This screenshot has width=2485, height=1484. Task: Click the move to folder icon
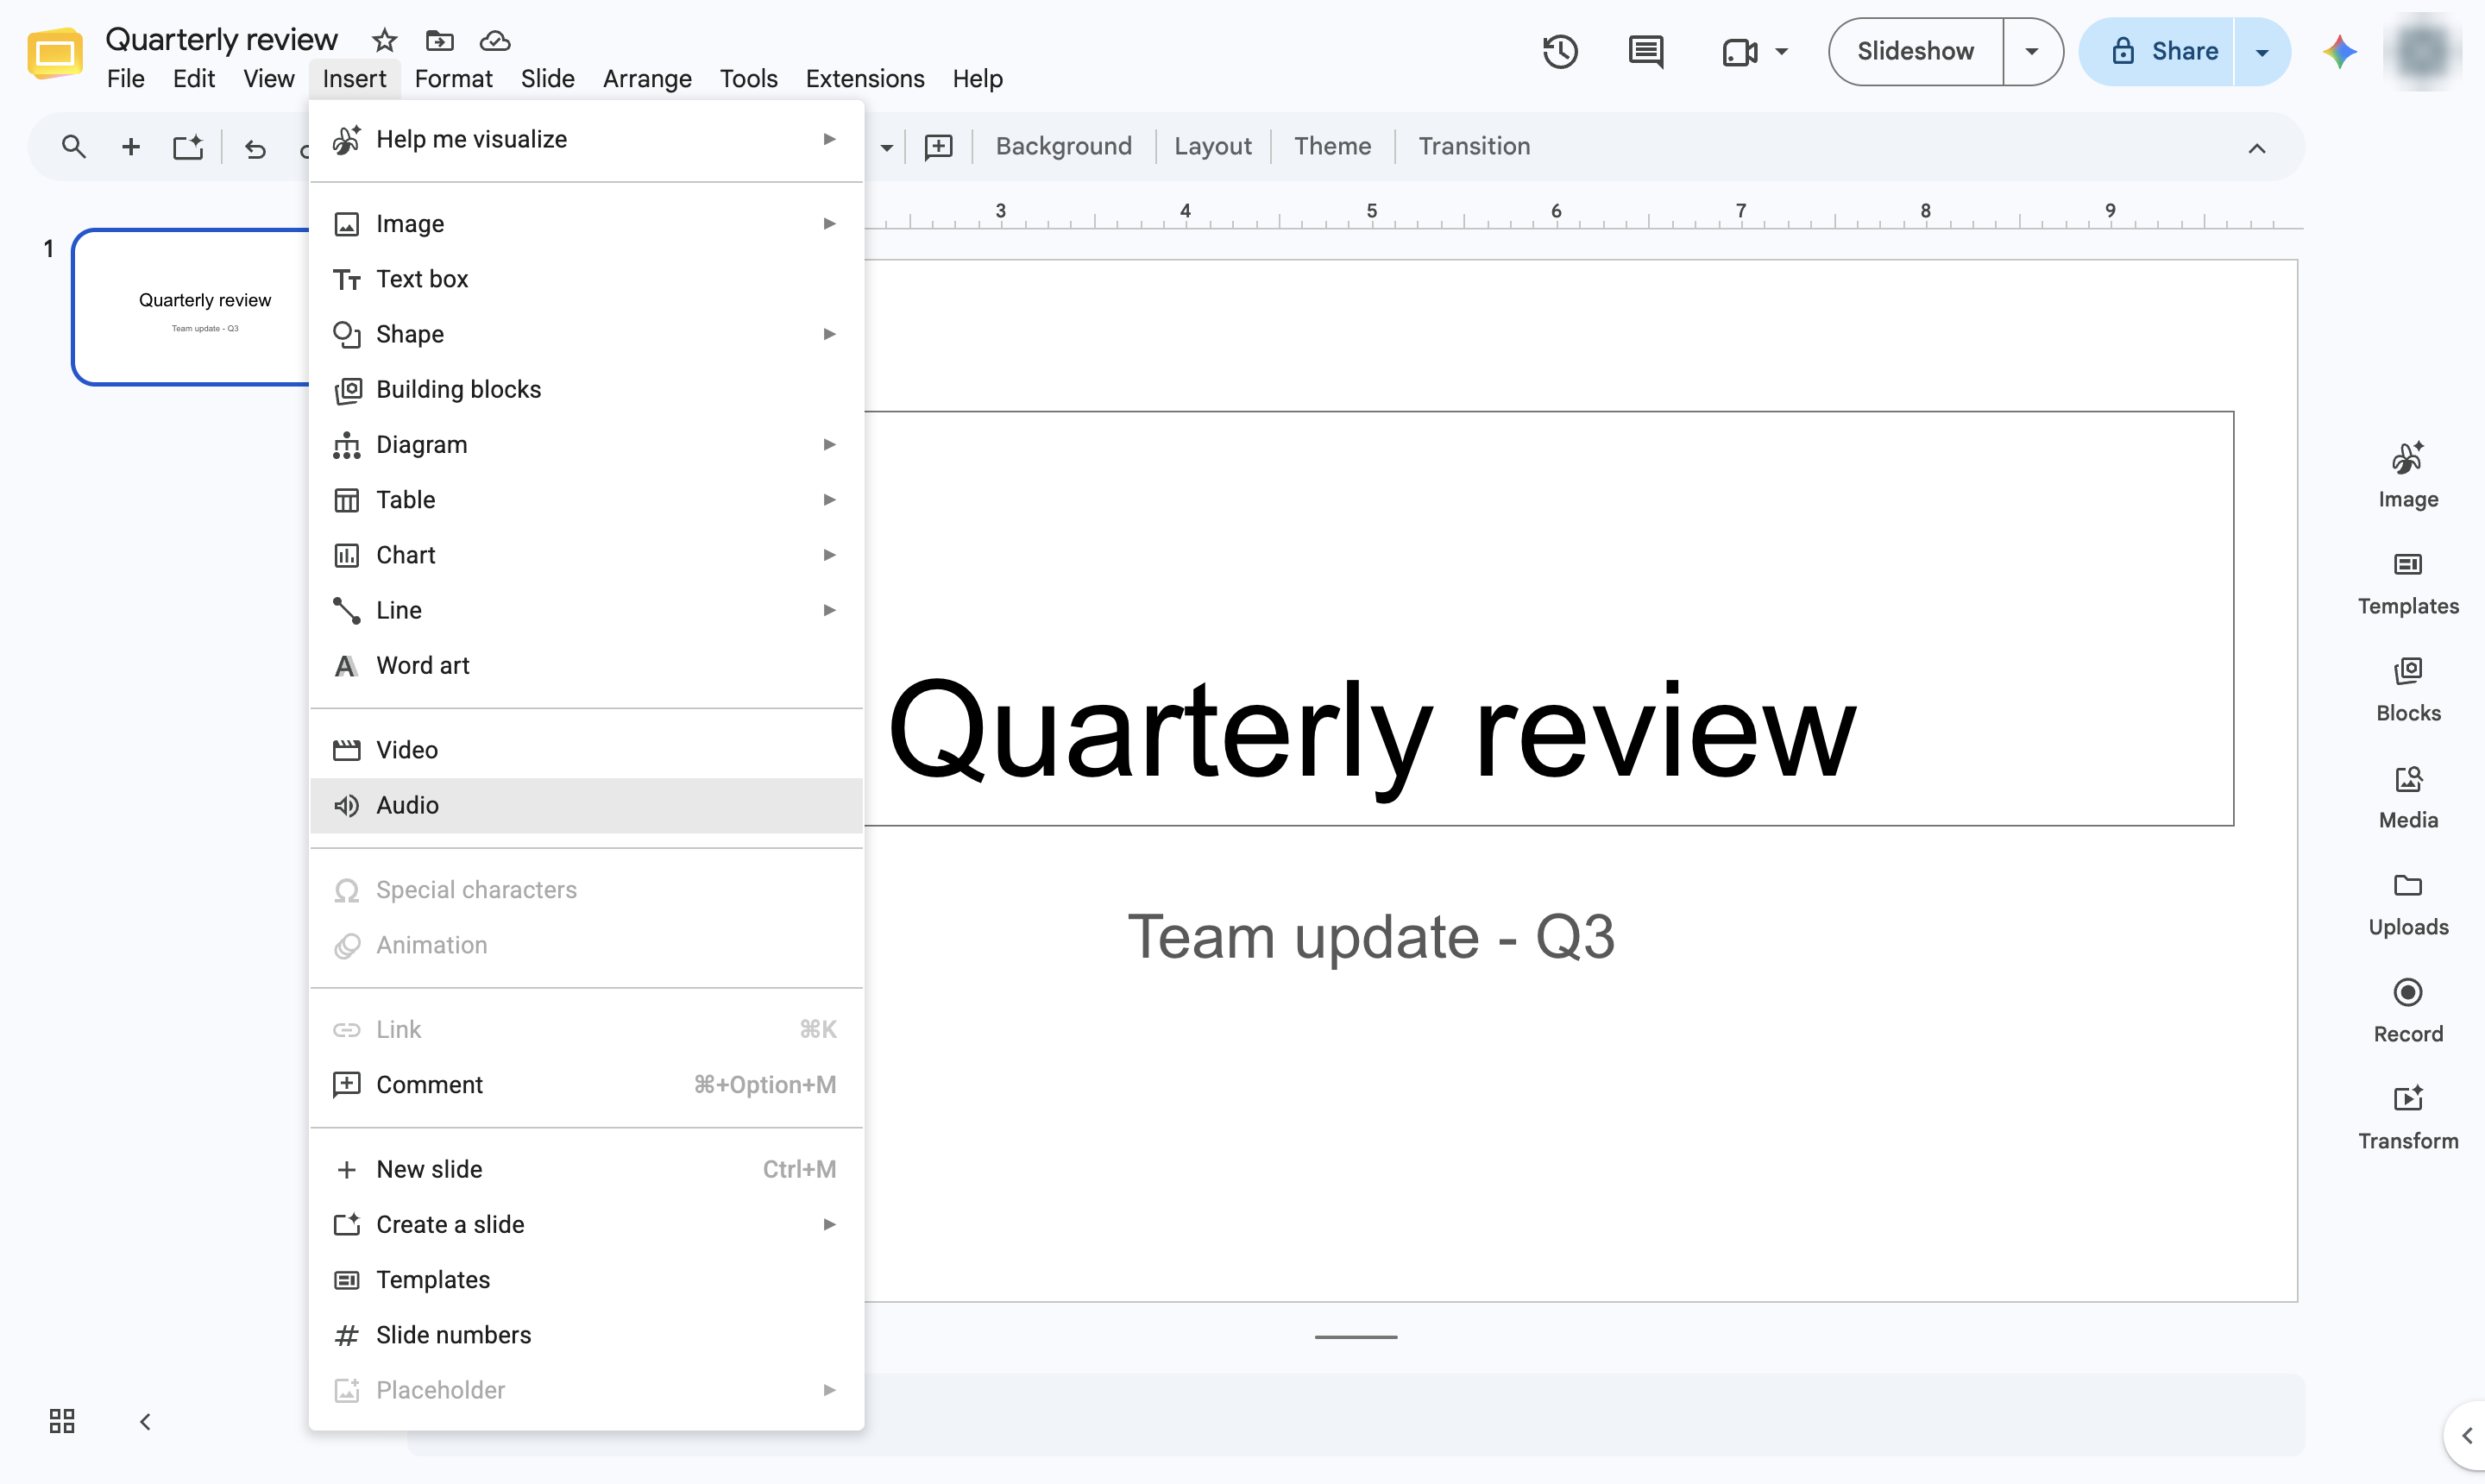click(439, 41)
